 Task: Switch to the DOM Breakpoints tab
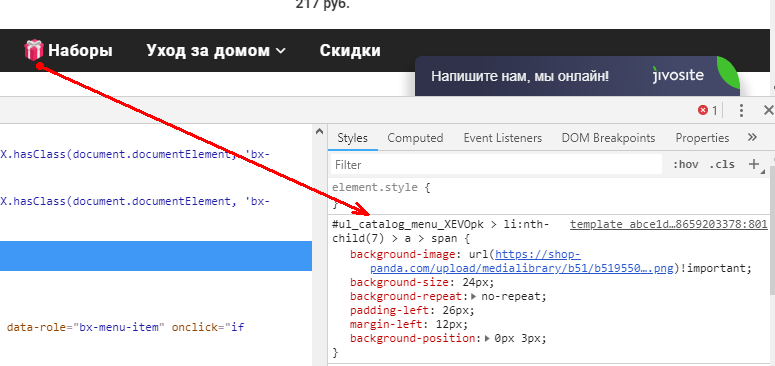[x=608, y=138]
